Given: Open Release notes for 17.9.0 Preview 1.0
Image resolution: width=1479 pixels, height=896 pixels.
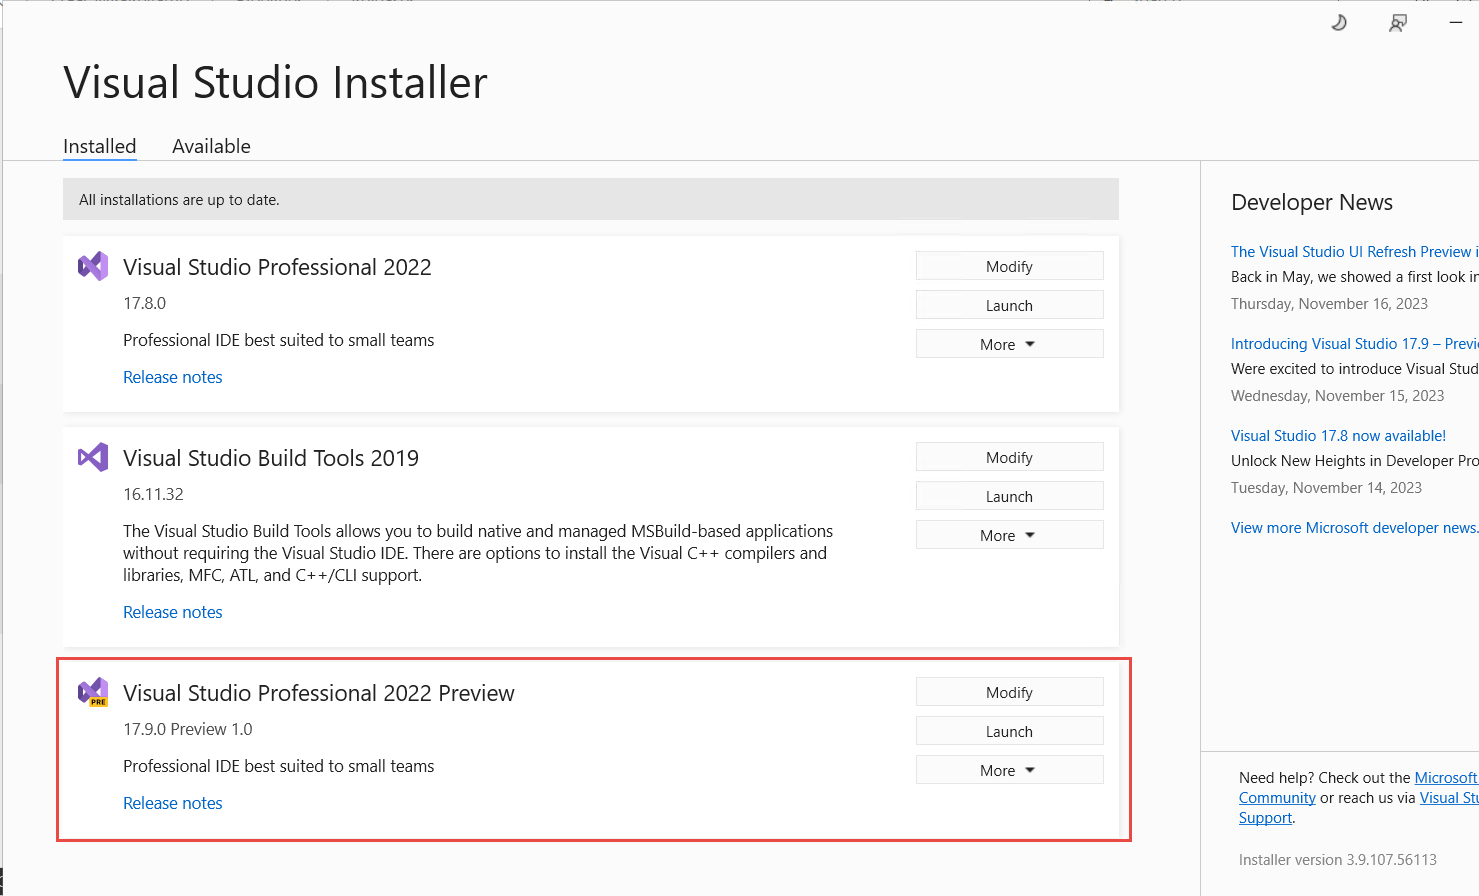Looking at the screenshot, I should click(x=173, y=803).
